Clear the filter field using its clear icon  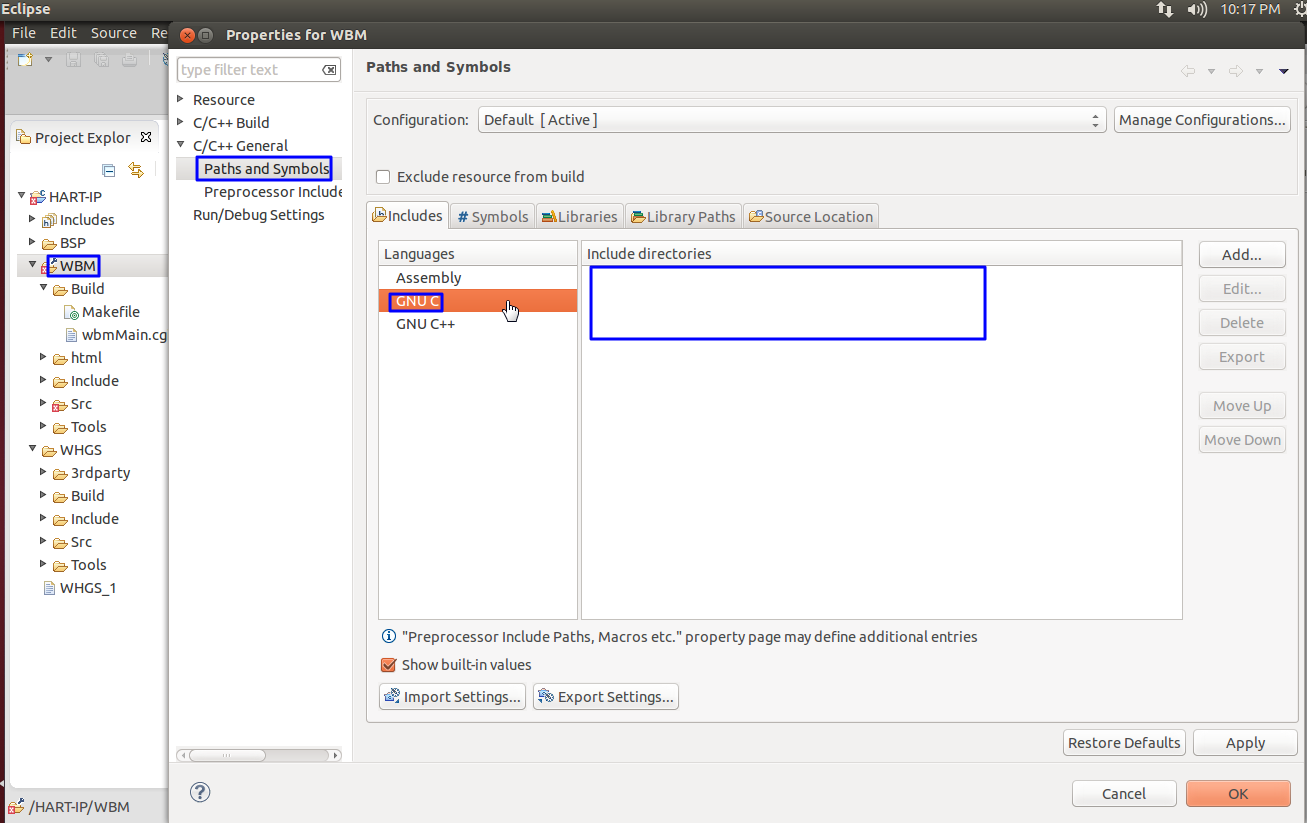click(x=329, y=69)
